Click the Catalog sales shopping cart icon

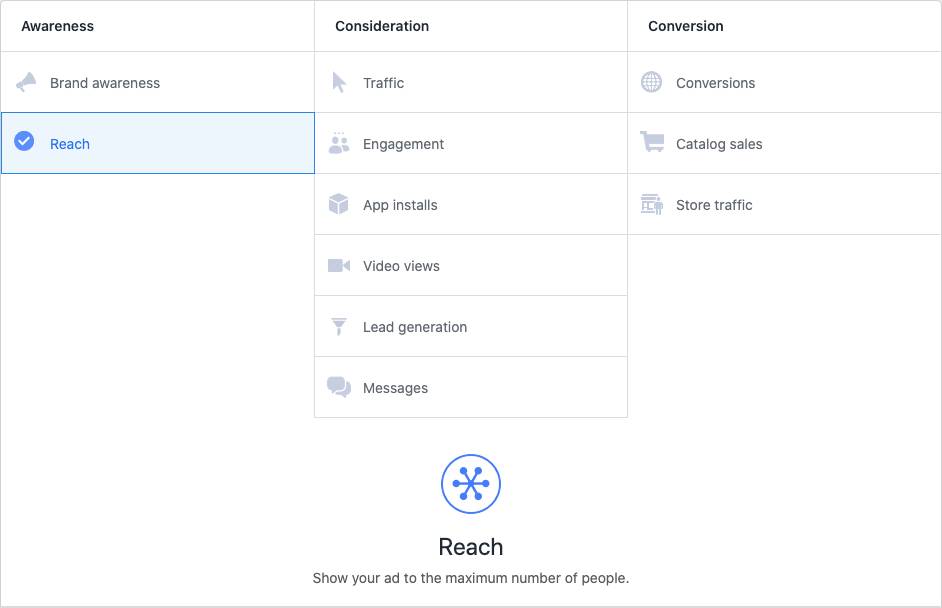click(x=650, y=143)
